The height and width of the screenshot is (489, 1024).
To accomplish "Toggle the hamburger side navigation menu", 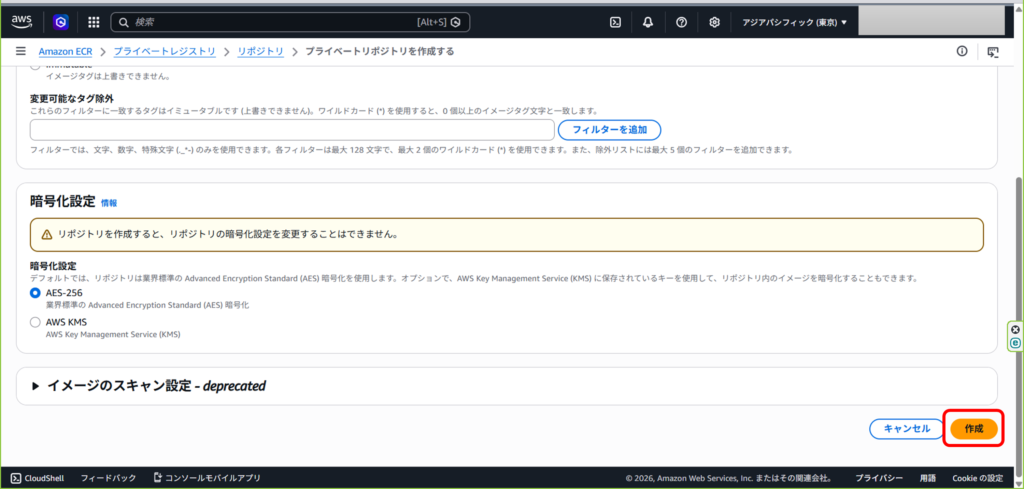I will click(x=20, y=51).
